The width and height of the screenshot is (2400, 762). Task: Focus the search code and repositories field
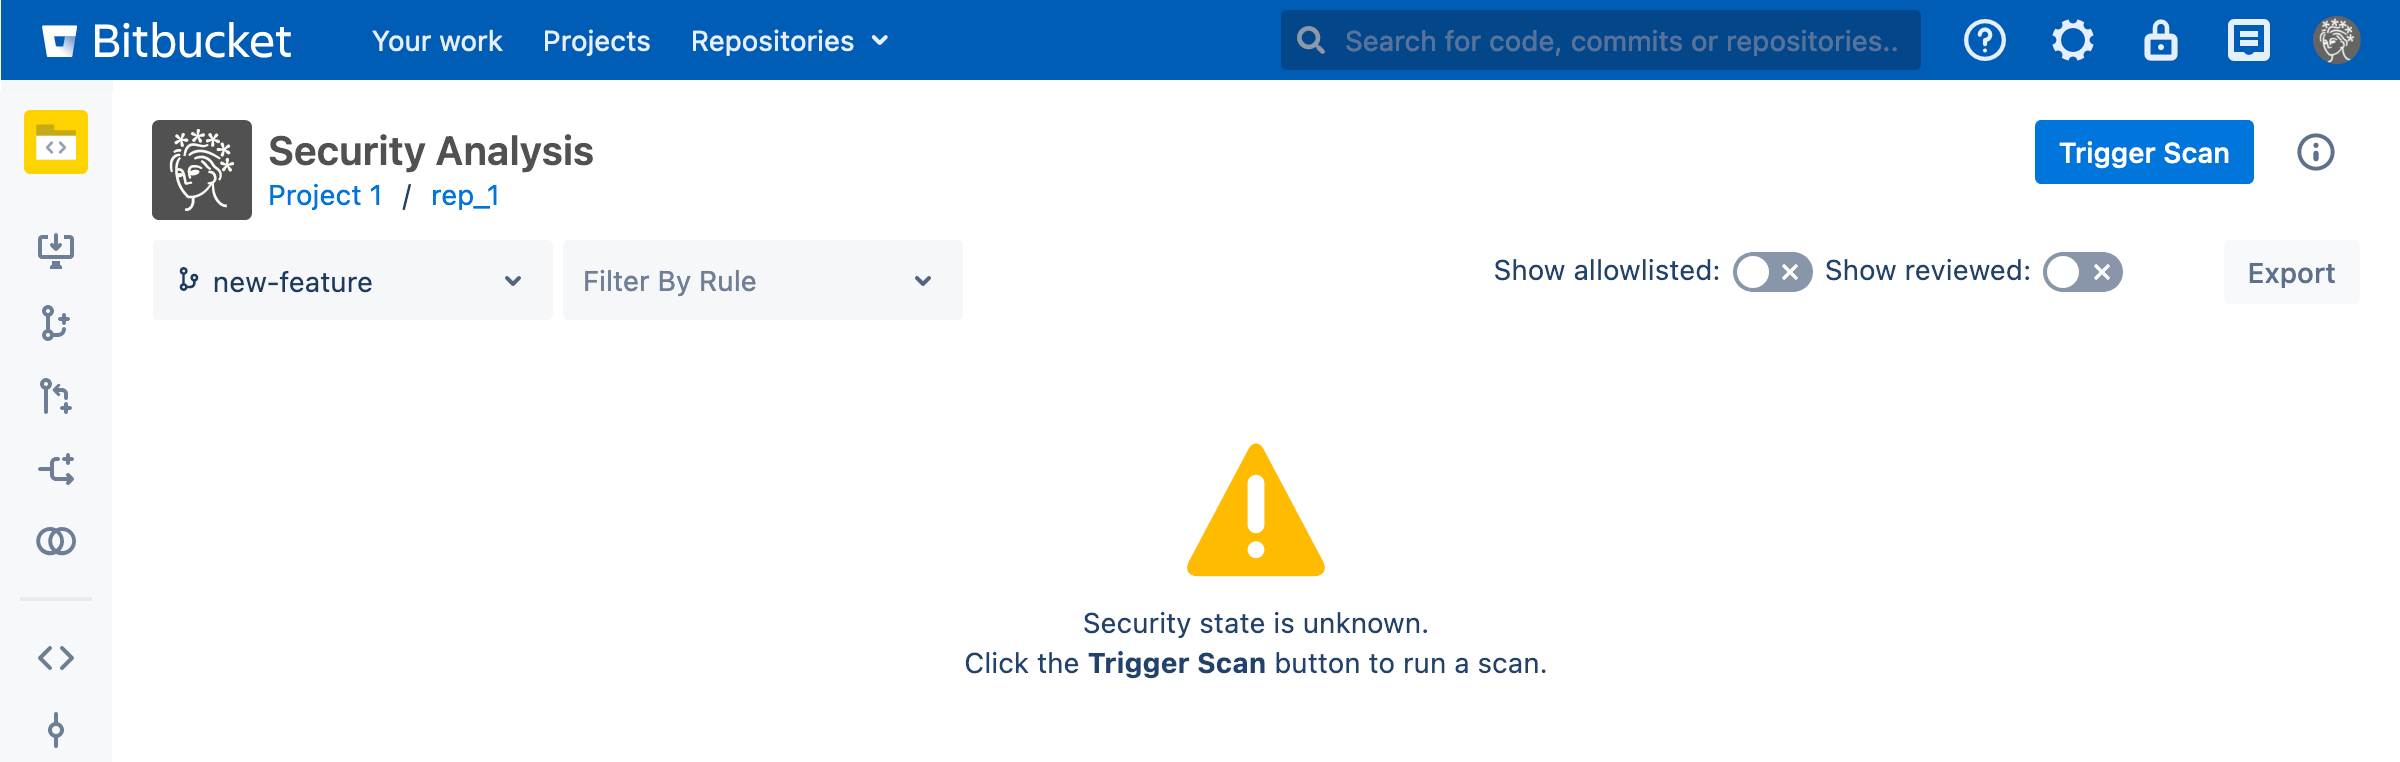(x=1620, y=41)
